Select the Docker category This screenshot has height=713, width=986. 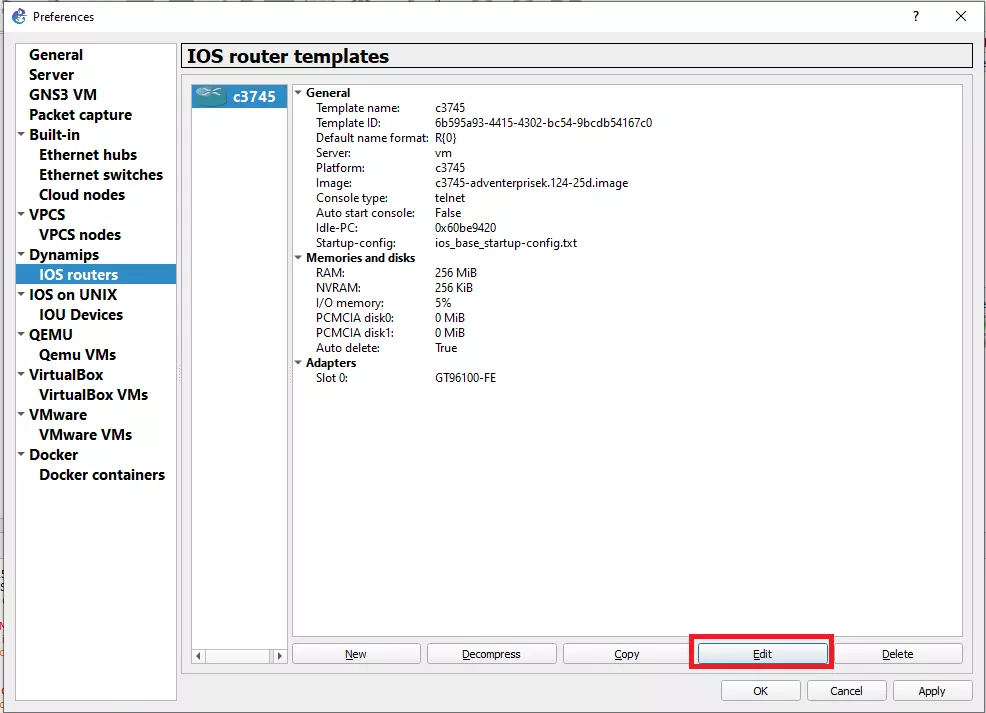53,455
